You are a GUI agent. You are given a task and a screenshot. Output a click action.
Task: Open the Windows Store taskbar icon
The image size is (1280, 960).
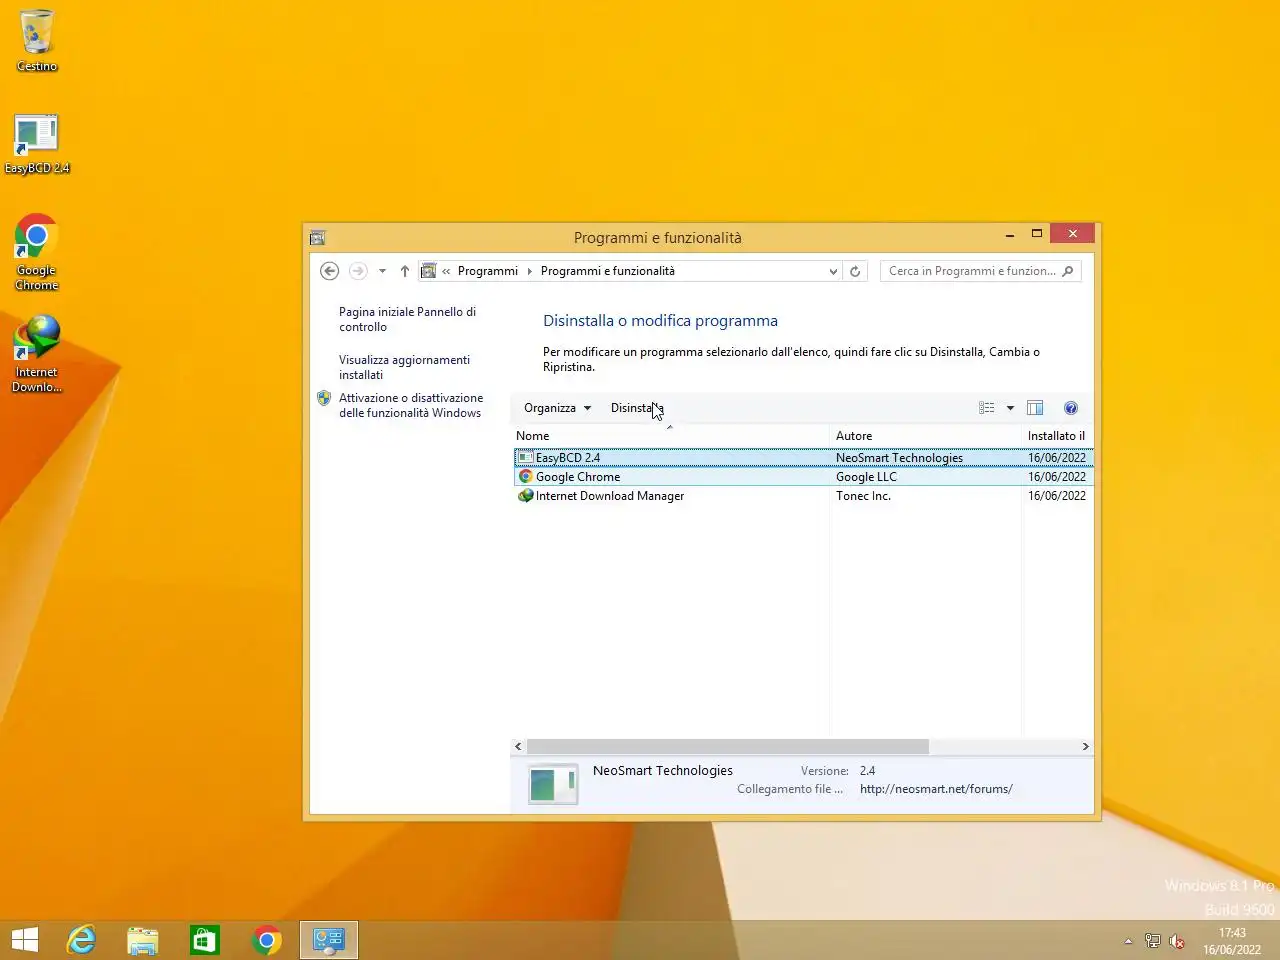point(205,940)
